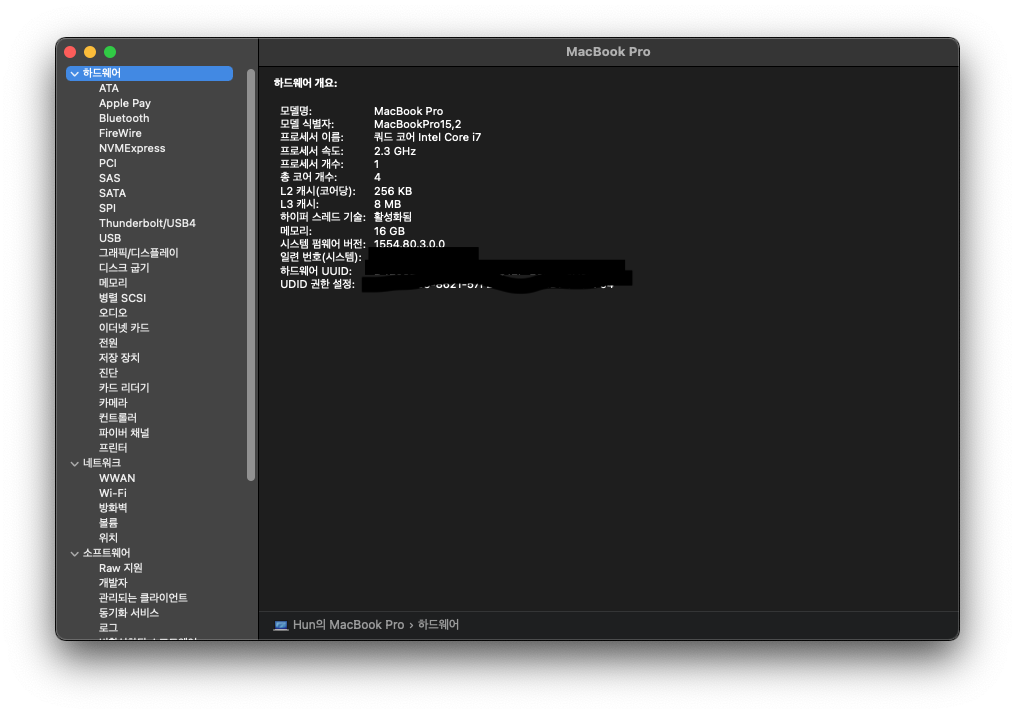Select the 네트워크 category label
This screenshot has width=1015, height=714.
(102, 463)
